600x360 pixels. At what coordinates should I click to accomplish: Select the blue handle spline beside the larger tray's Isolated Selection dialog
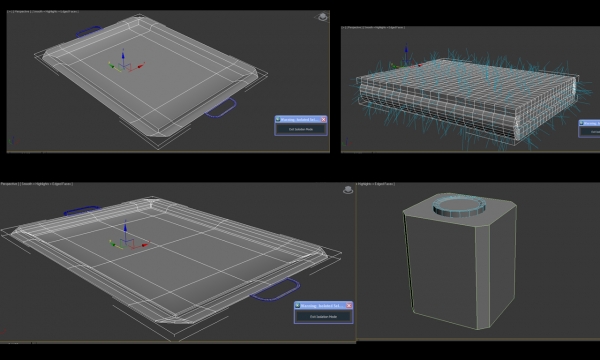click(x=275, y=290)
